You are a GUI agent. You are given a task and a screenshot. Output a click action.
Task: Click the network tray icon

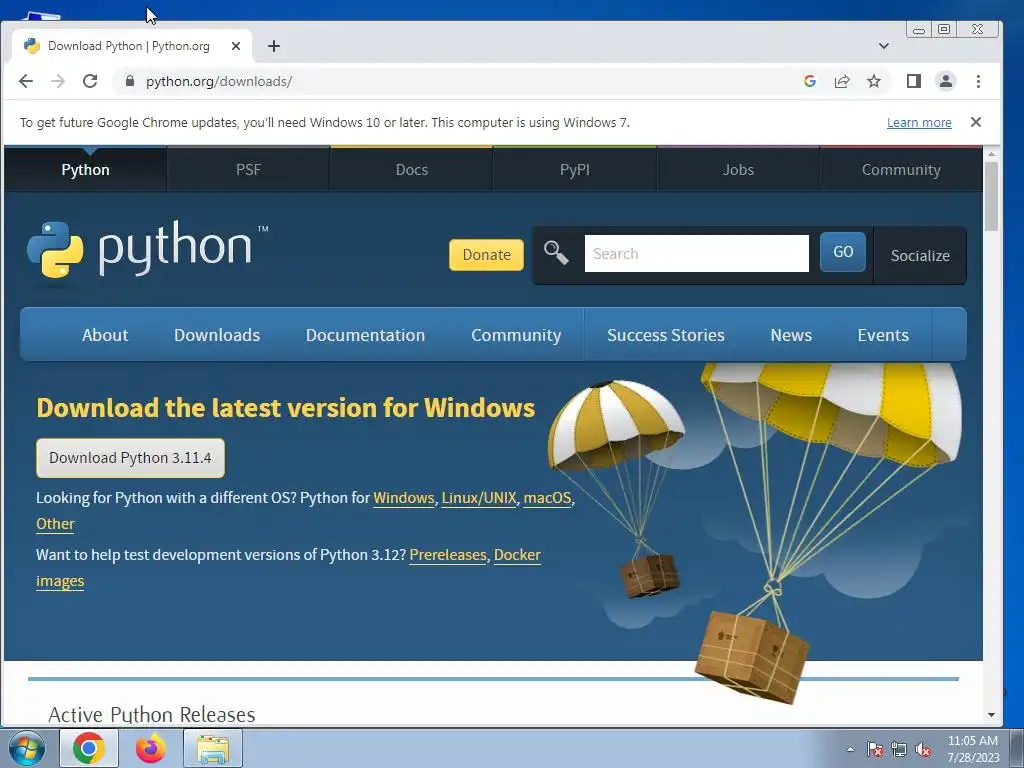pos(899,750)
